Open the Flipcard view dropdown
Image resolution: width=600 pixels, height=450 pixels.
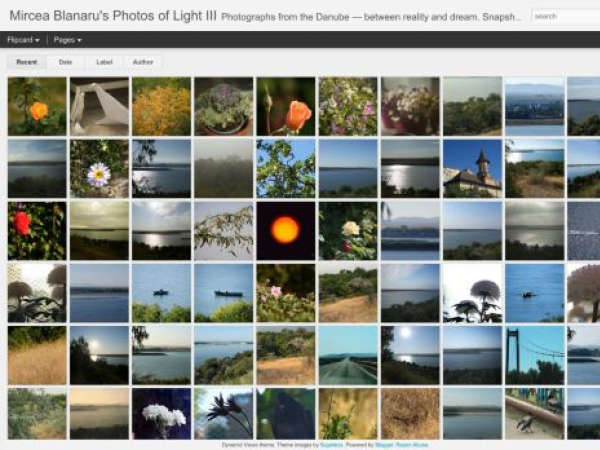[23, 40]
